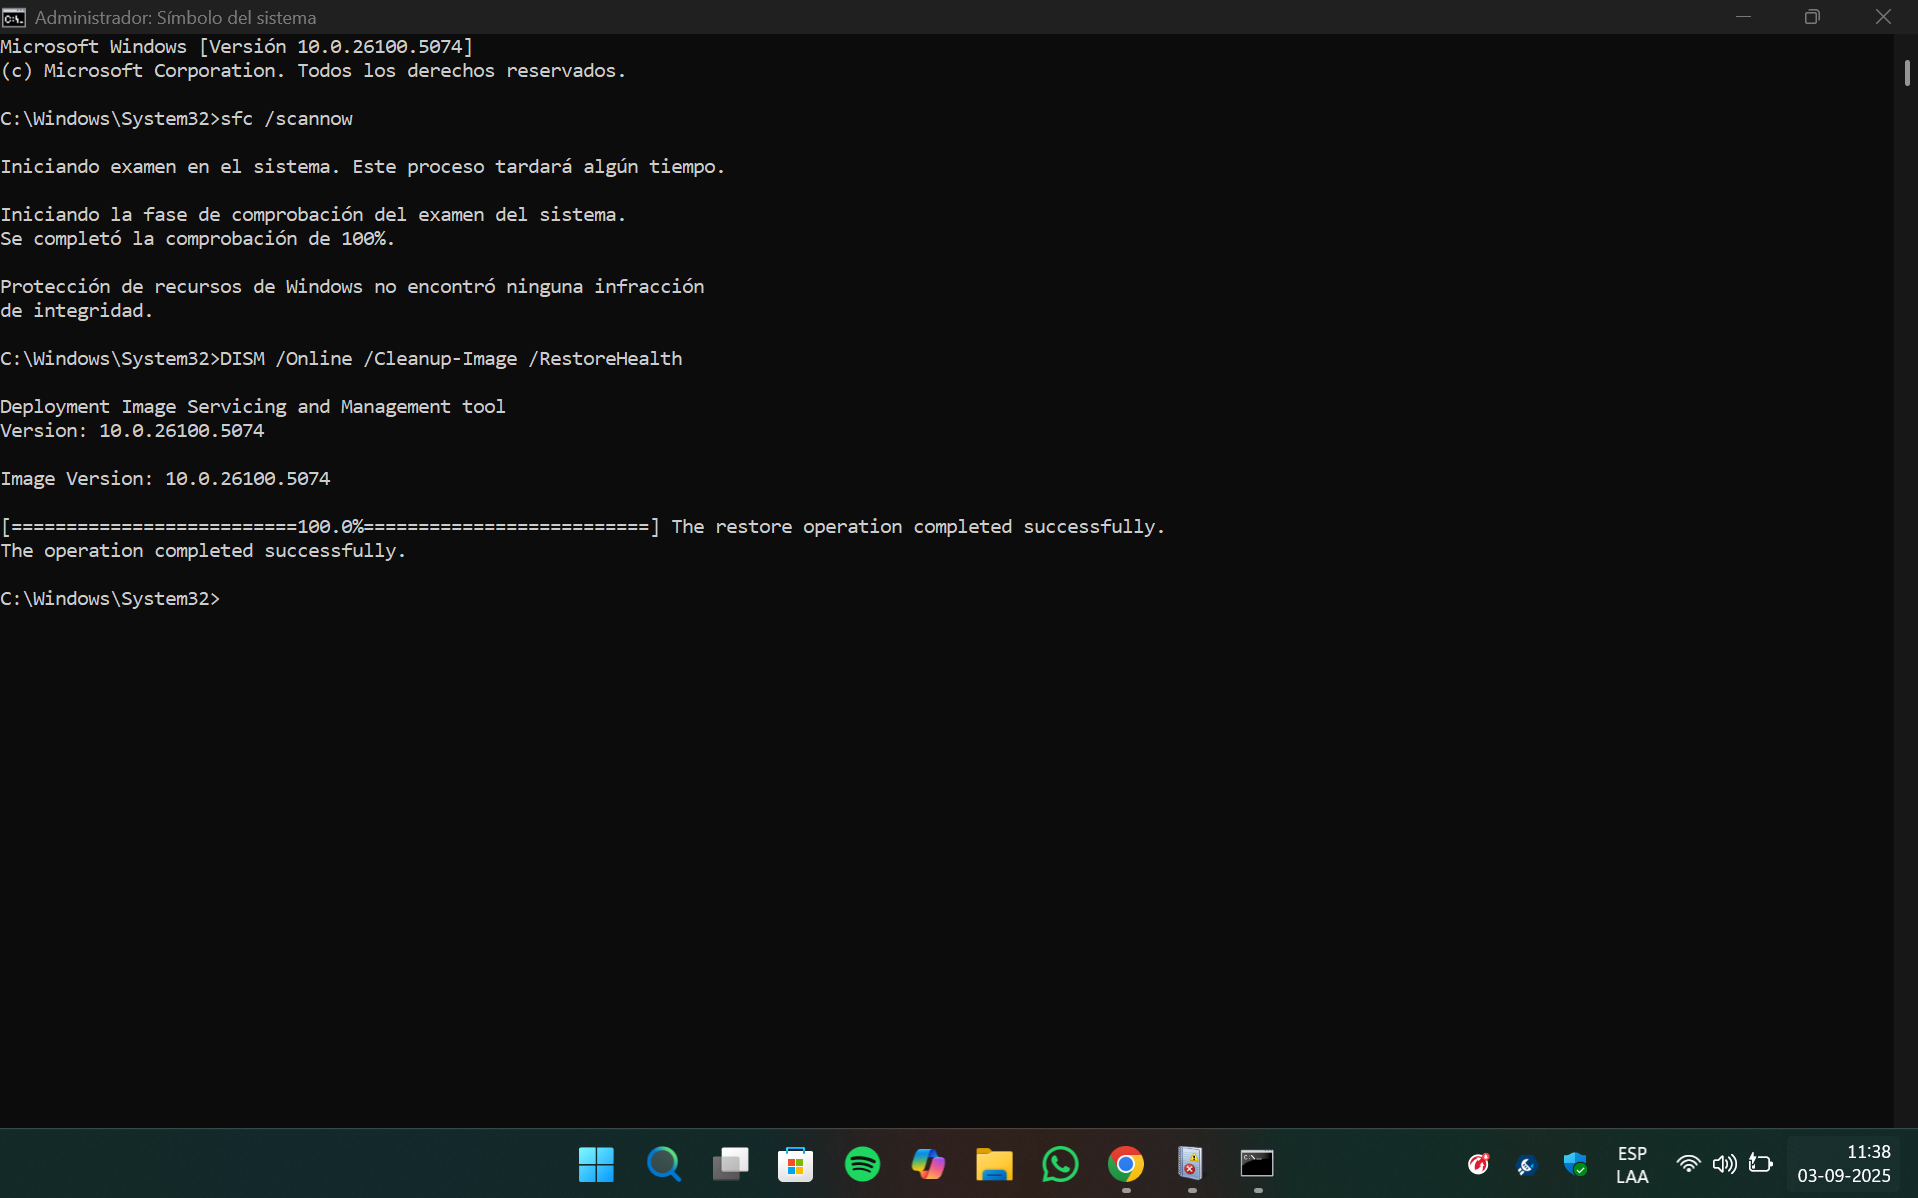
Task: Click 'The operation completed successfully.' line
Action: (x=203, y=551)
